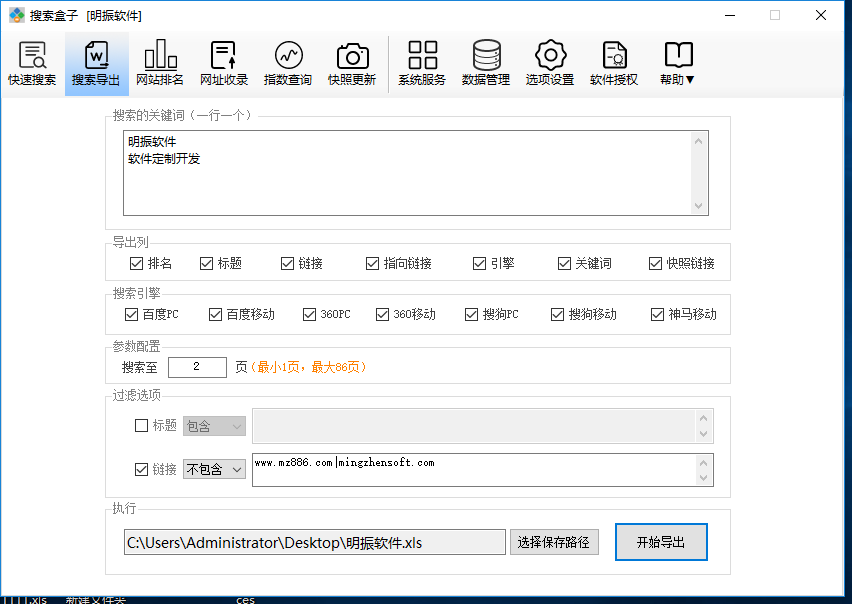Open the 网址收录 URL inclusion checker
The height and width of the screenshot is (604, 852).
tap(223, 63)
